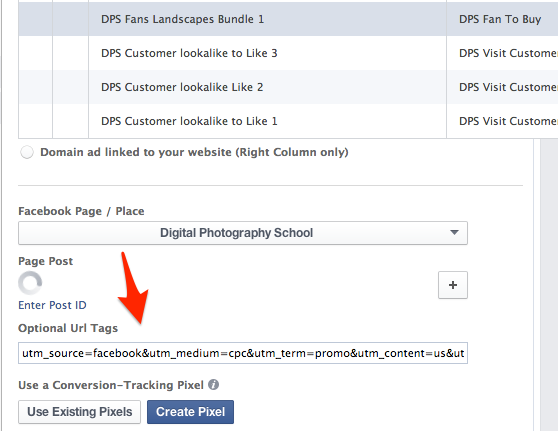Click the DPS Fan To Buy cell
558x431 pixels.
(502, 19)
